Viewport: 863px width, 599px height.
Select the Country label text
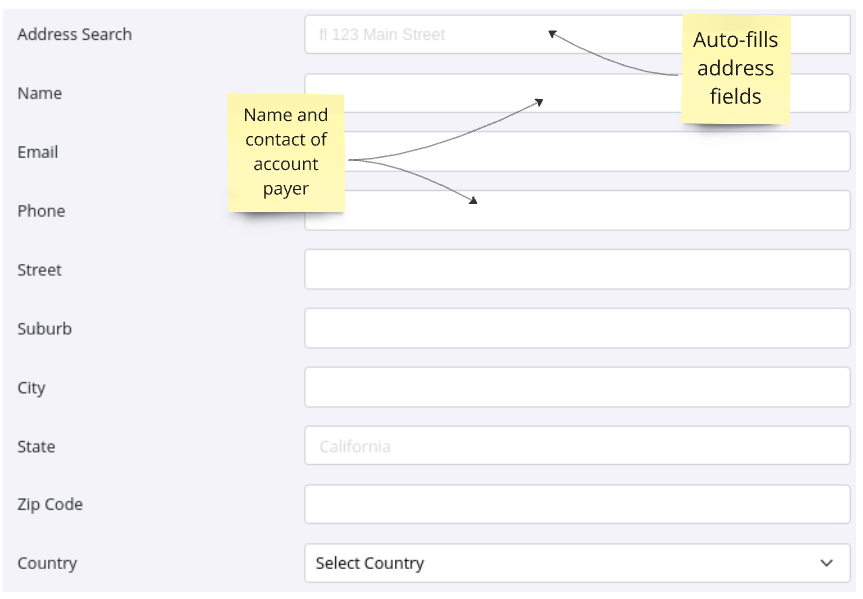tap(47, 563)
